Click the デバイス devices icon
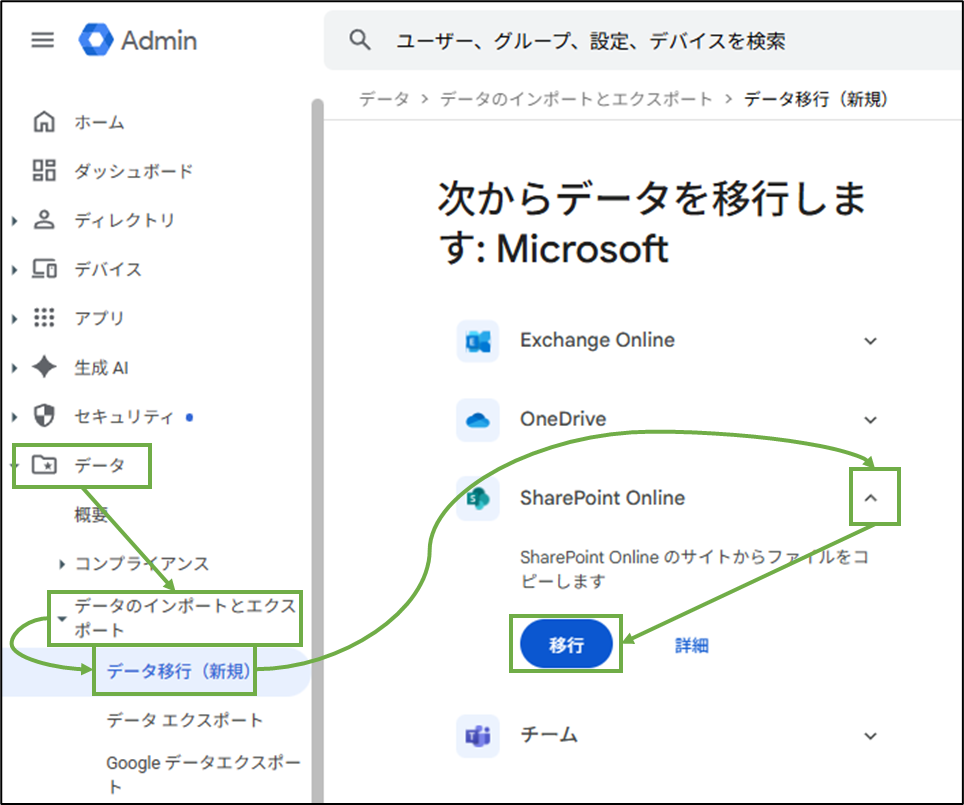Image resolution: width=964 pixels, height=805 pixels. (44, 269)
